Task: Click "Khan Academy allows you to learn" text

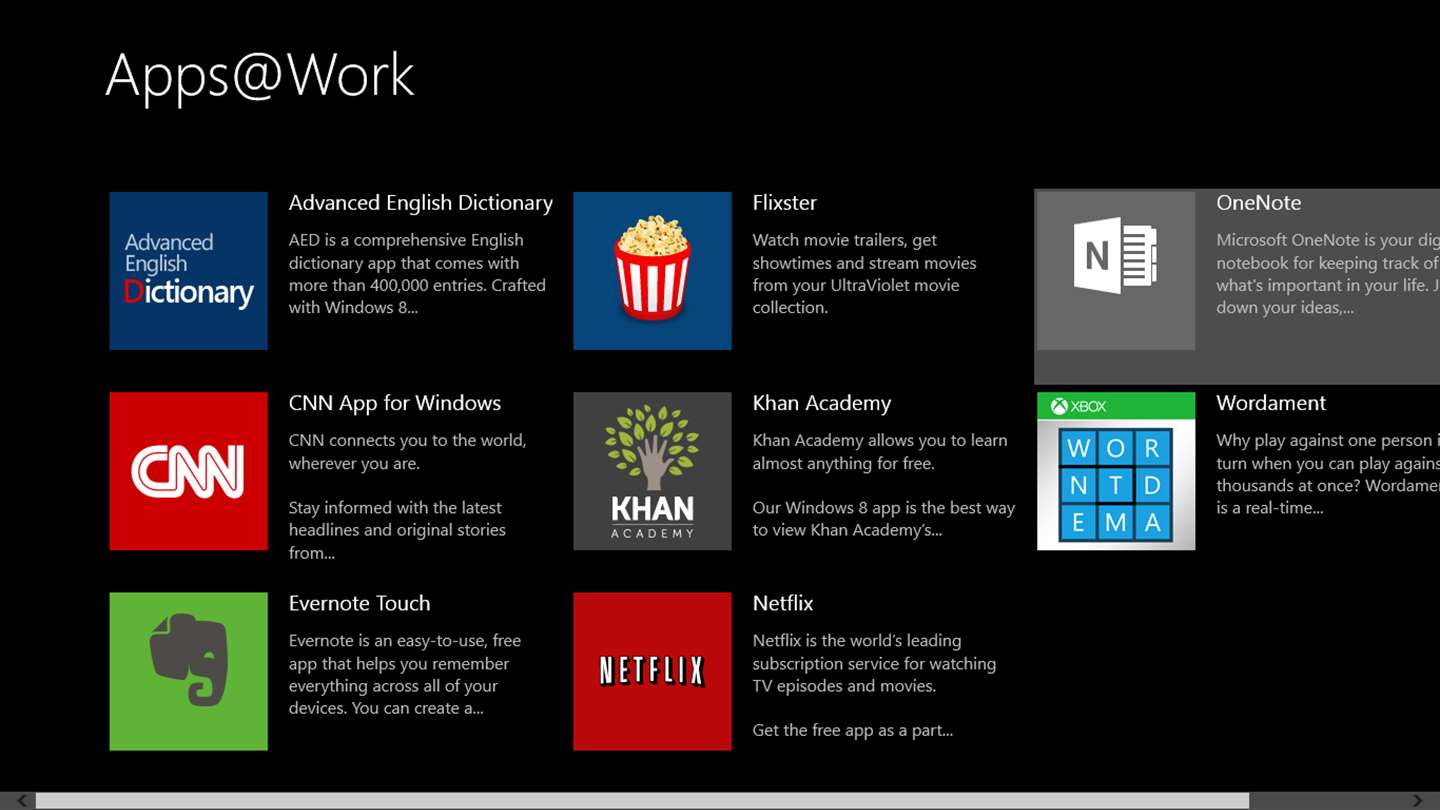Action: click(x=880, y=452)
